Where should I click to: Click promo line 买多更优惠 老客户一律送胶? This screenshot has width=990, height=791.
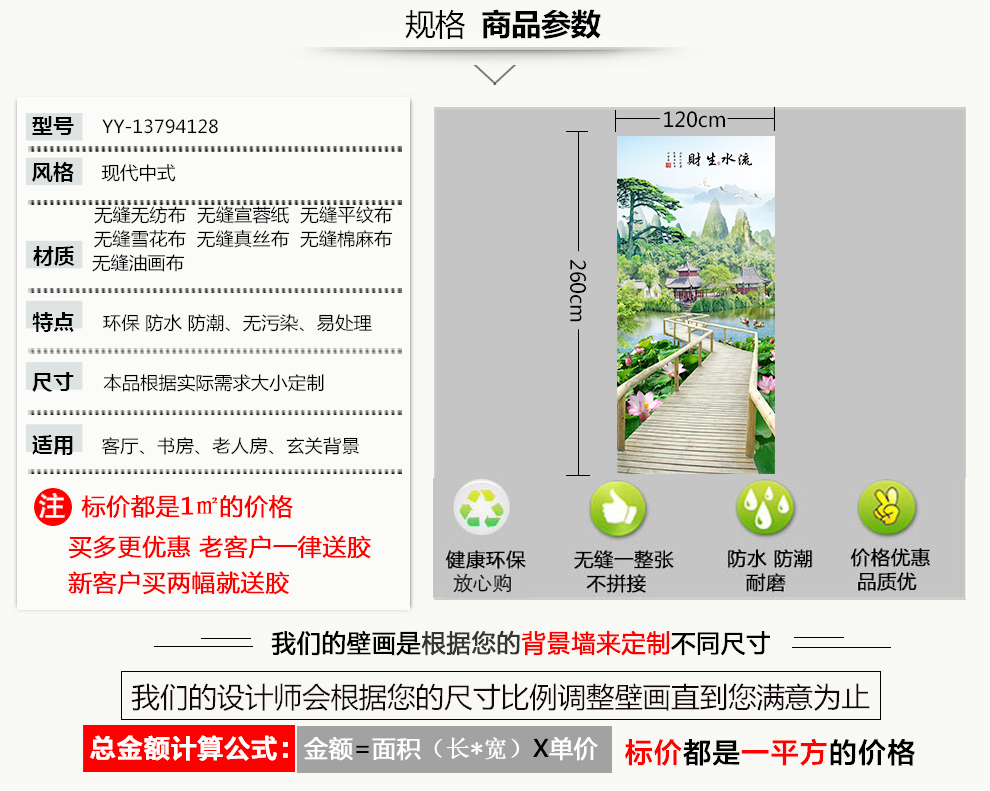coord(220,547)
